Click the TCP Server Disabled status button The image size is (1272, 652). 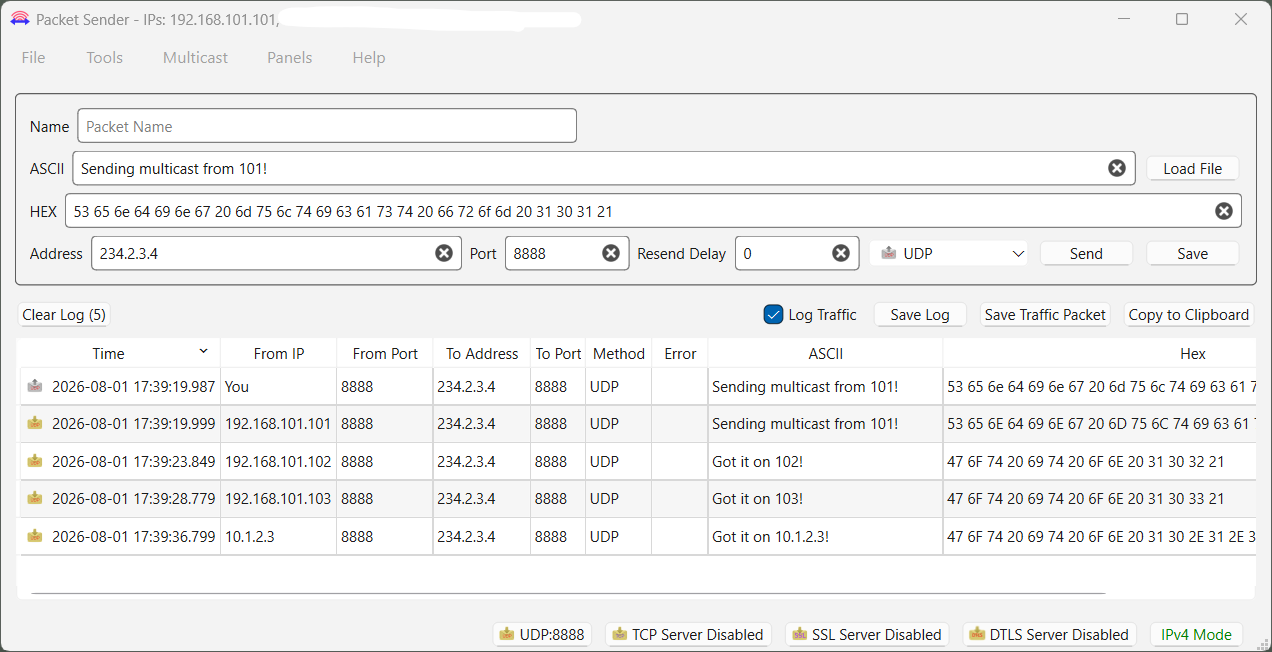(687, 634)
